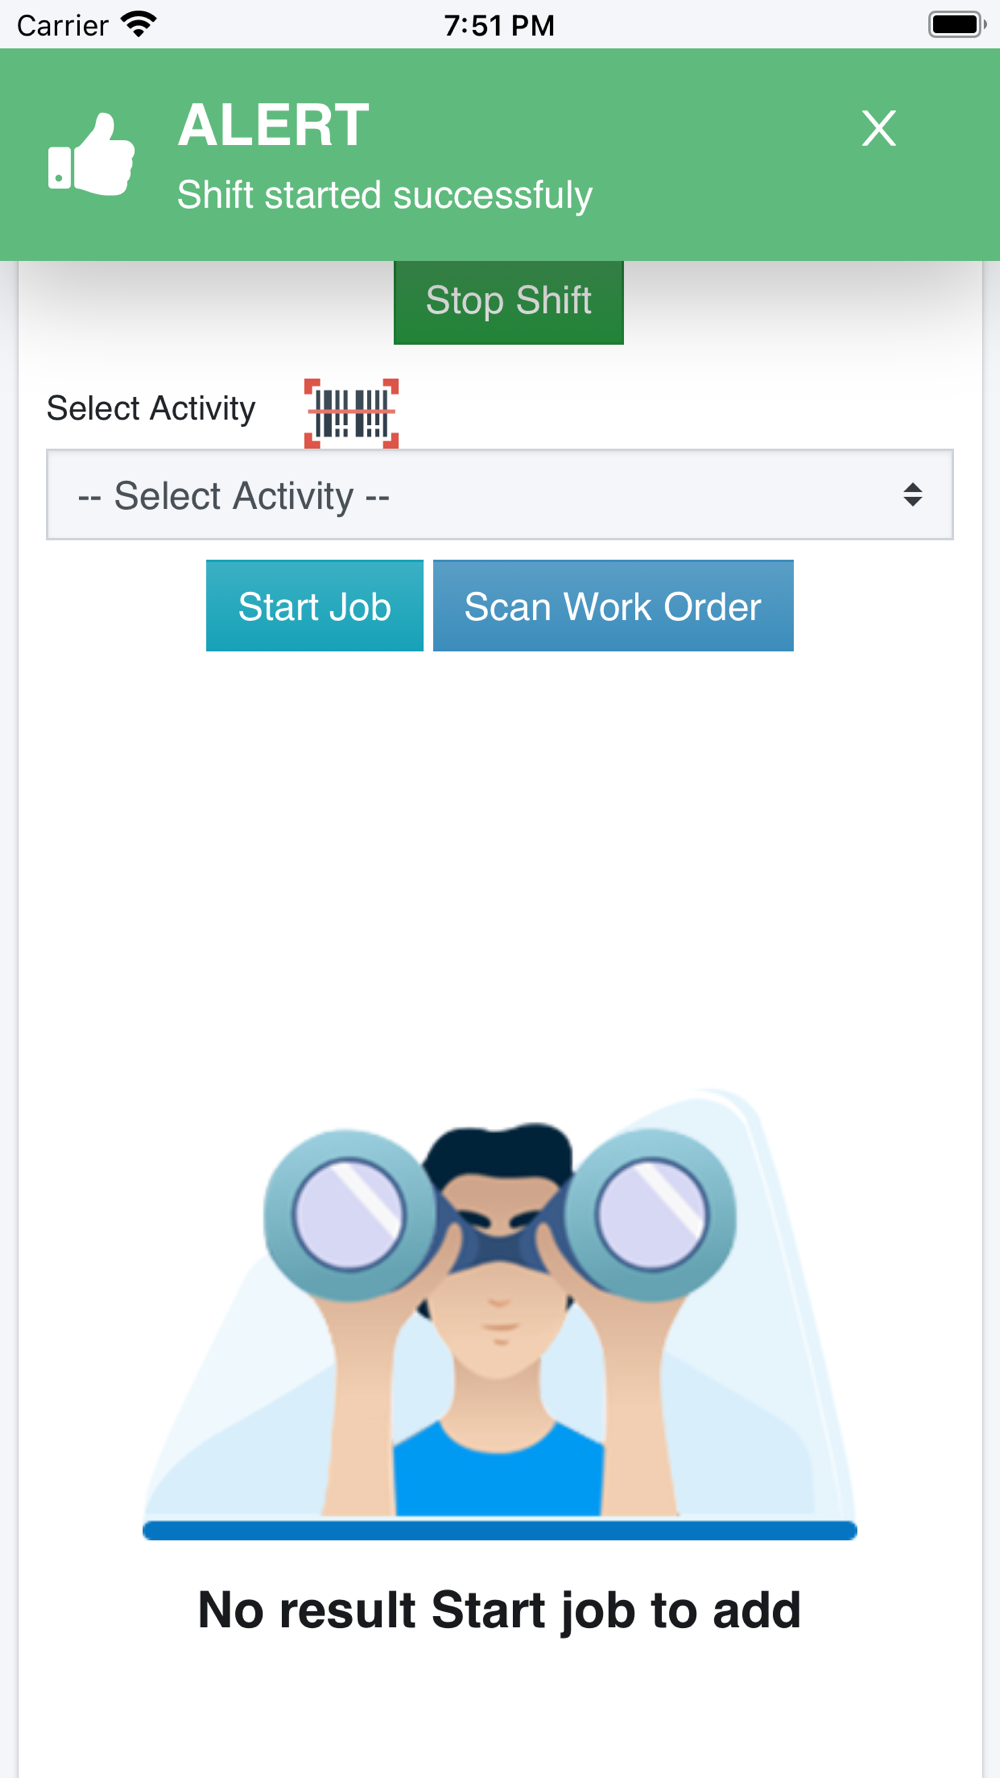The image size is (1000, 1778).
Task: Tap the Scan Work Order button
Action: (613, 606)
